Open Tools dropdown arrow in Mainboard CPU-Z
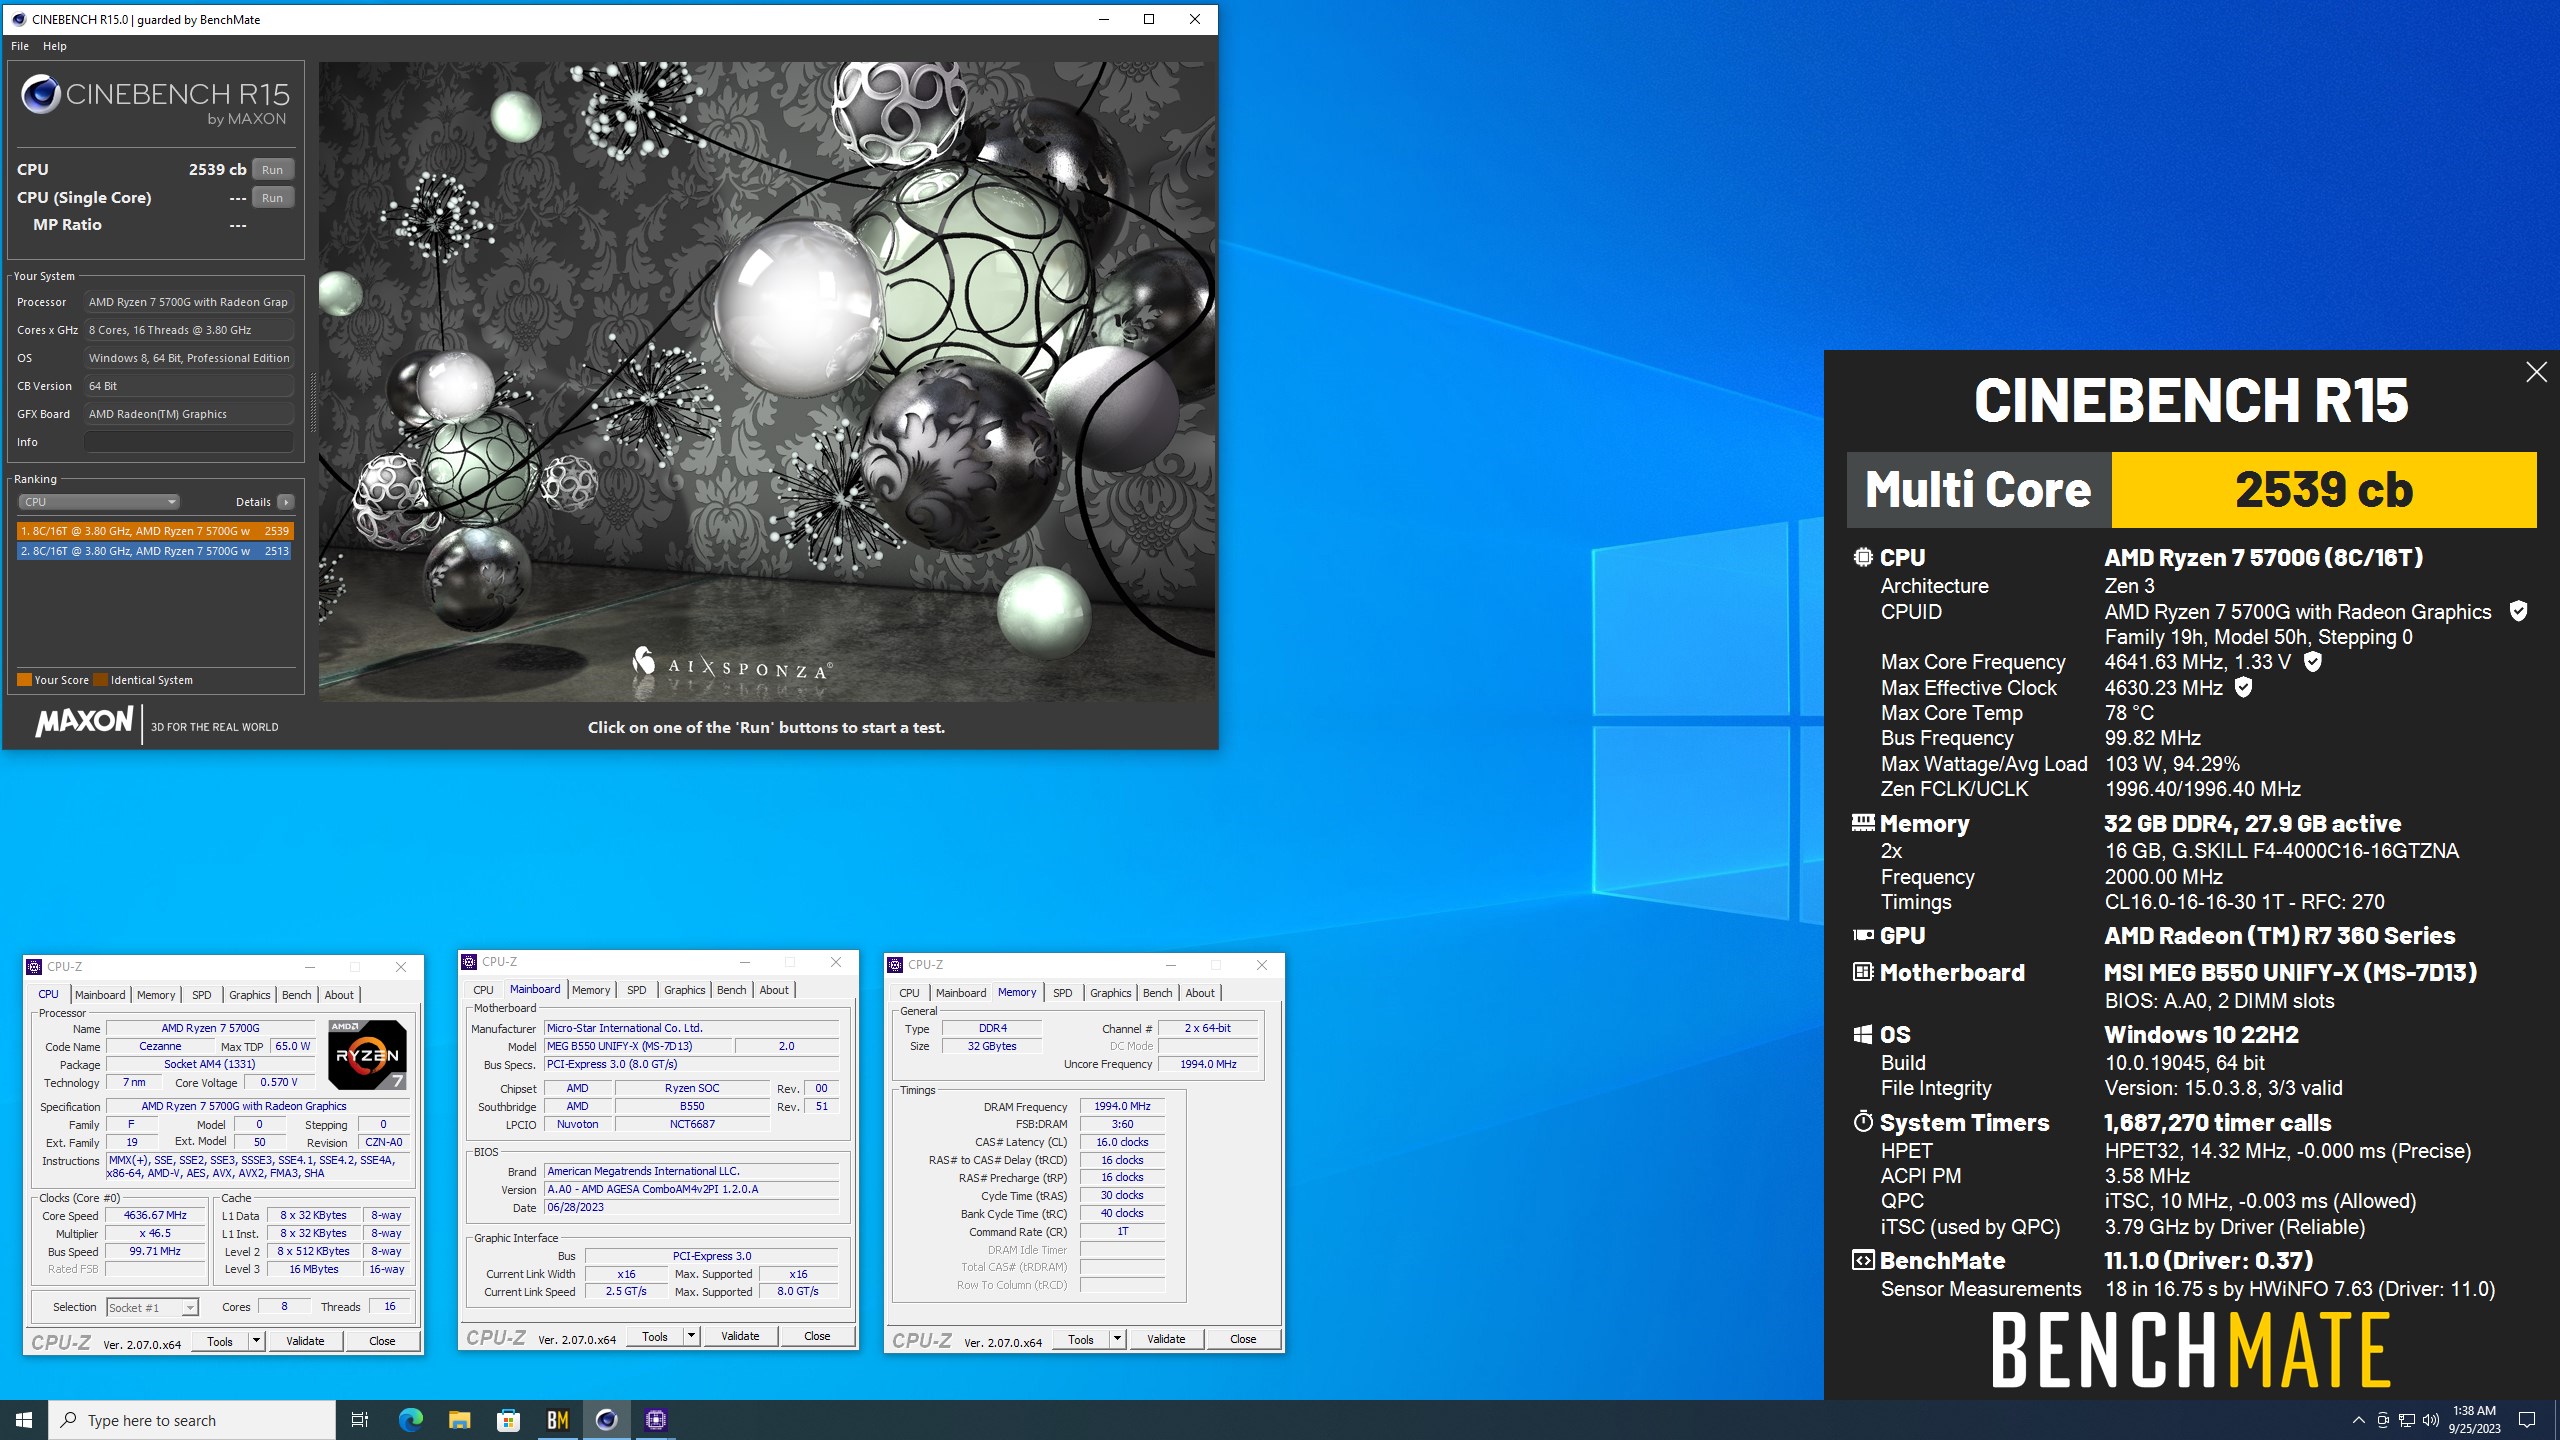Image resolution: width=2560 pixels, height=1440 pixels. (691, 1336)
